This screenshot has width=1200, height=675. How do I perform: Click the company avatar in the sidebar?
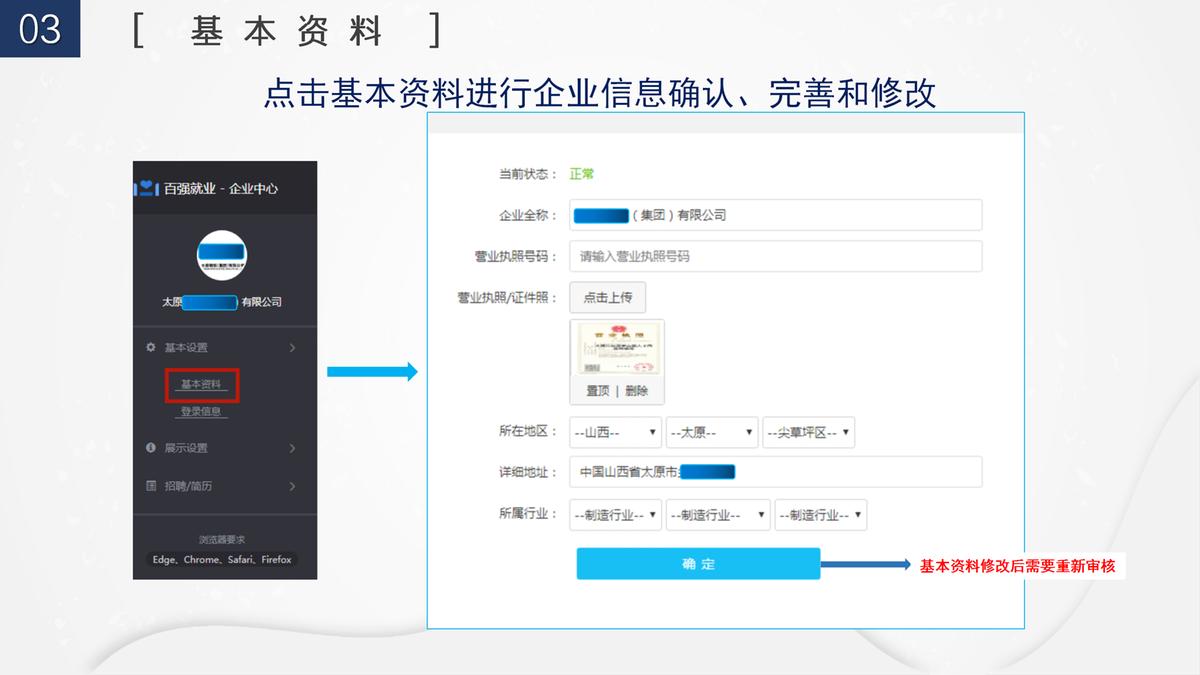coord(222,254)
